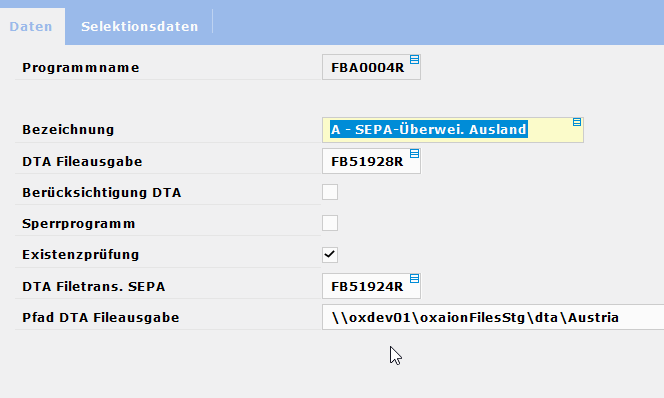Click the list icon in the Bezeichnung field

click(x=577, y=122)
